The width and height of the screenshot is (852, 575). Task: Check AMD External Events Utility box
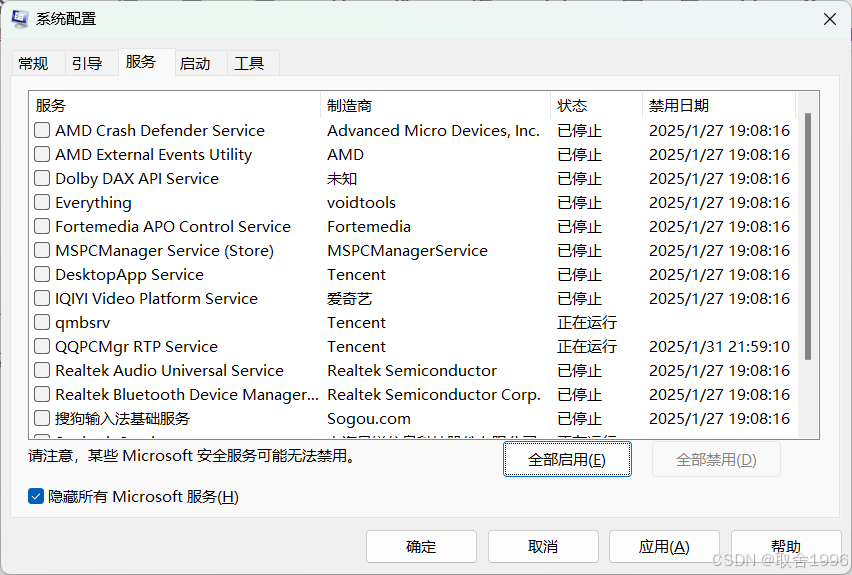click(42, 154)
